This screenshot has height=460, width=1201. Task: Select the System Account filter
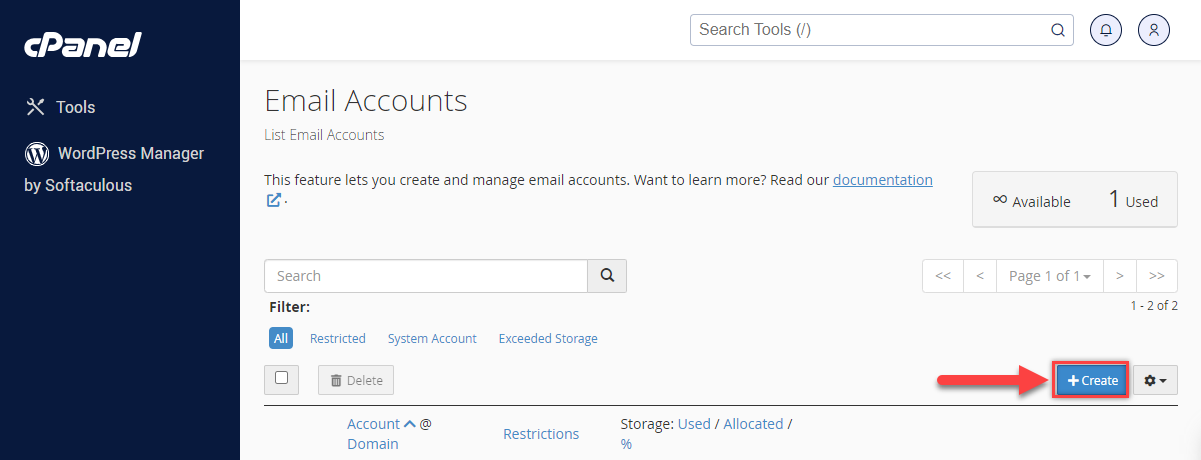click(432, 339)
